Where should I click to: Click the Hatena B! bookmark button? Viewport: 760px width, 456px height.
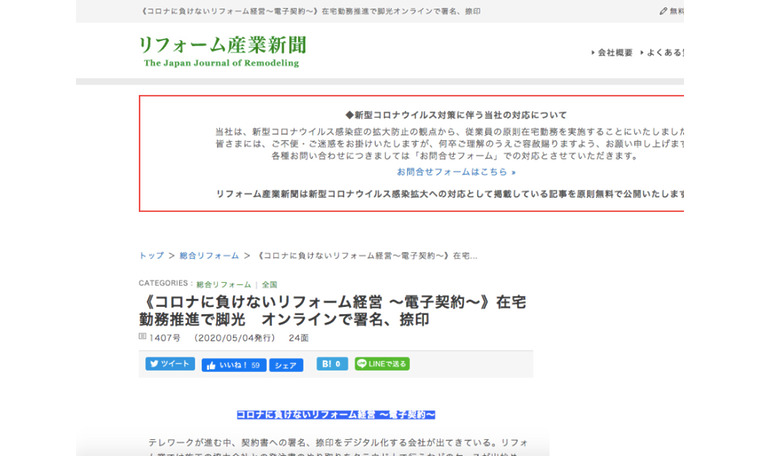point(331,365)
